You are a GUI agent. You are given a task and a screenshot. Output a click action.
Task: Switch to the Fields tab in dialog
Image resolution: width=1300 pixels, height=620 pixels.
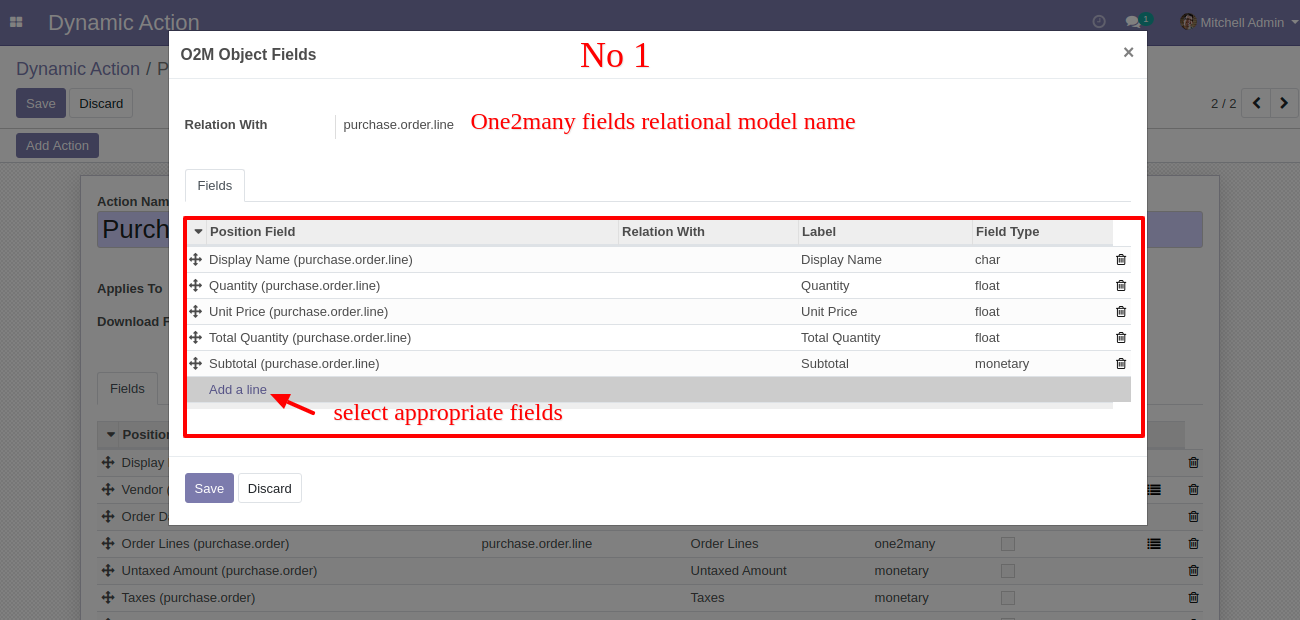point(215,186)
